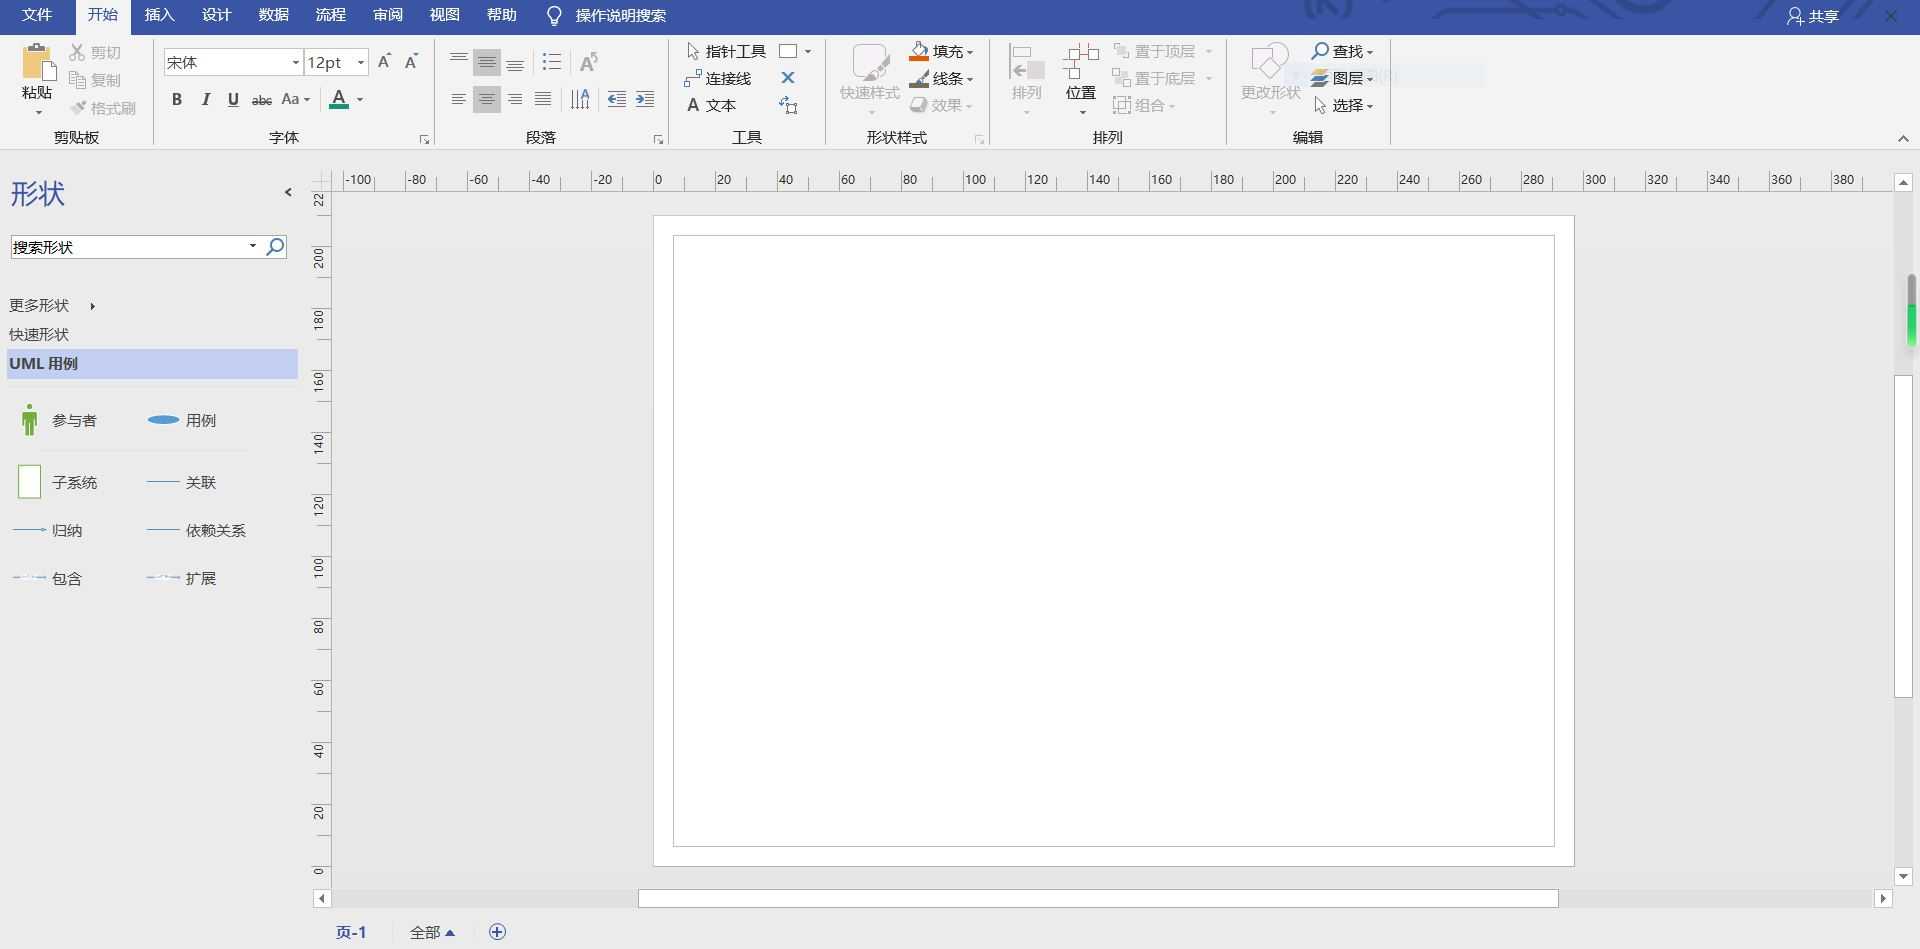Image resolution: width=1920 pixels, height=949 pixels.
Task: Click the shape search magnifier icon
Action: coord(275,246)
